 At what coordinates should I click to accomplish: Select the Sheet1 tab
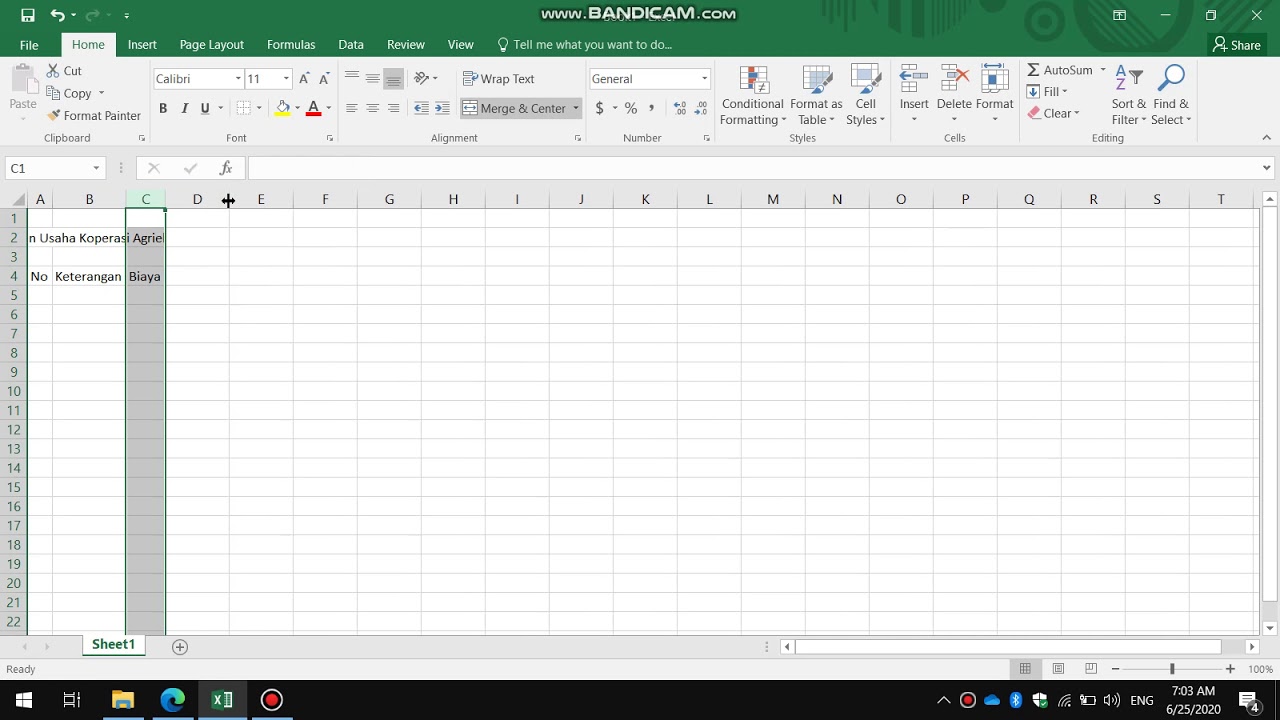pyautogui.click(x=113, y=645)
